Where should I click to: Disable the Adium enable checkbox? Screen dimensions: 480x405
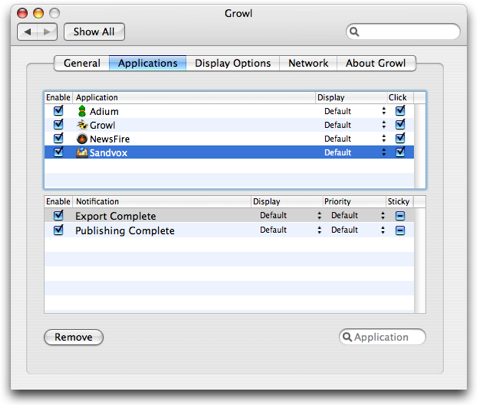(59, 110)
